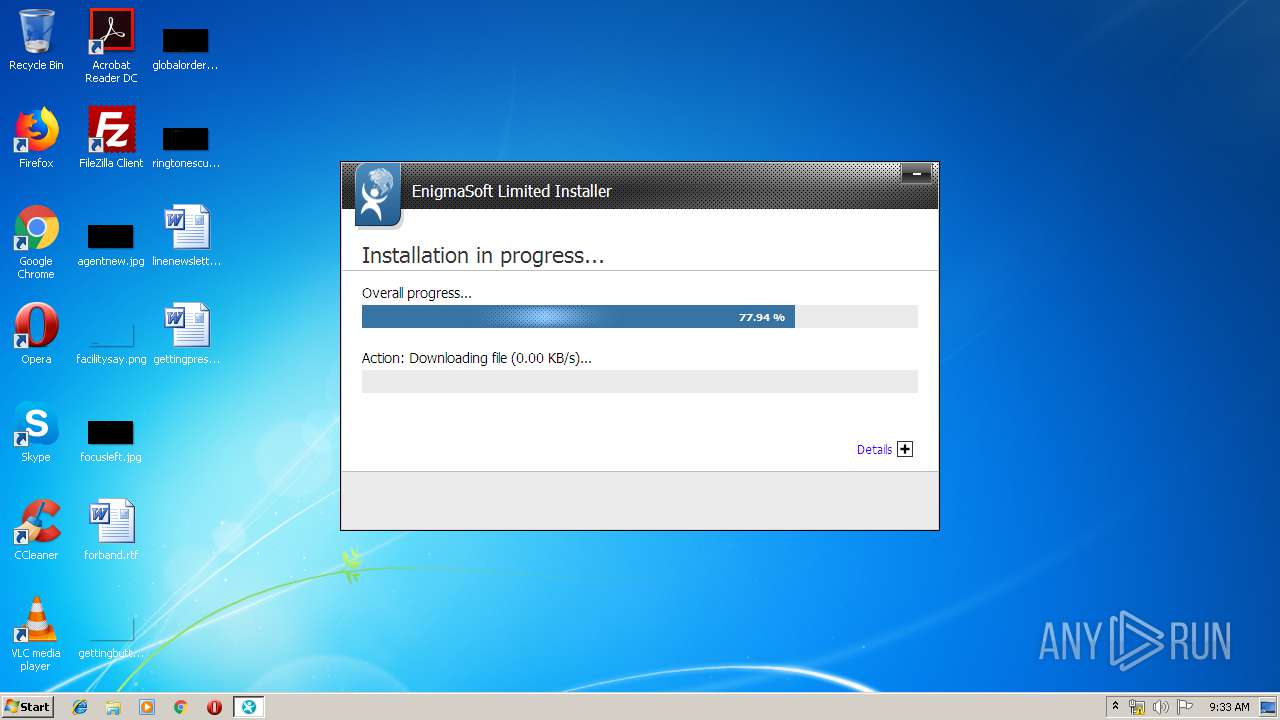The height and width of the screenshot is (720, 1280).
Task: Click Show desktop button at taskbar end
Action: (x=1270, y=707)
